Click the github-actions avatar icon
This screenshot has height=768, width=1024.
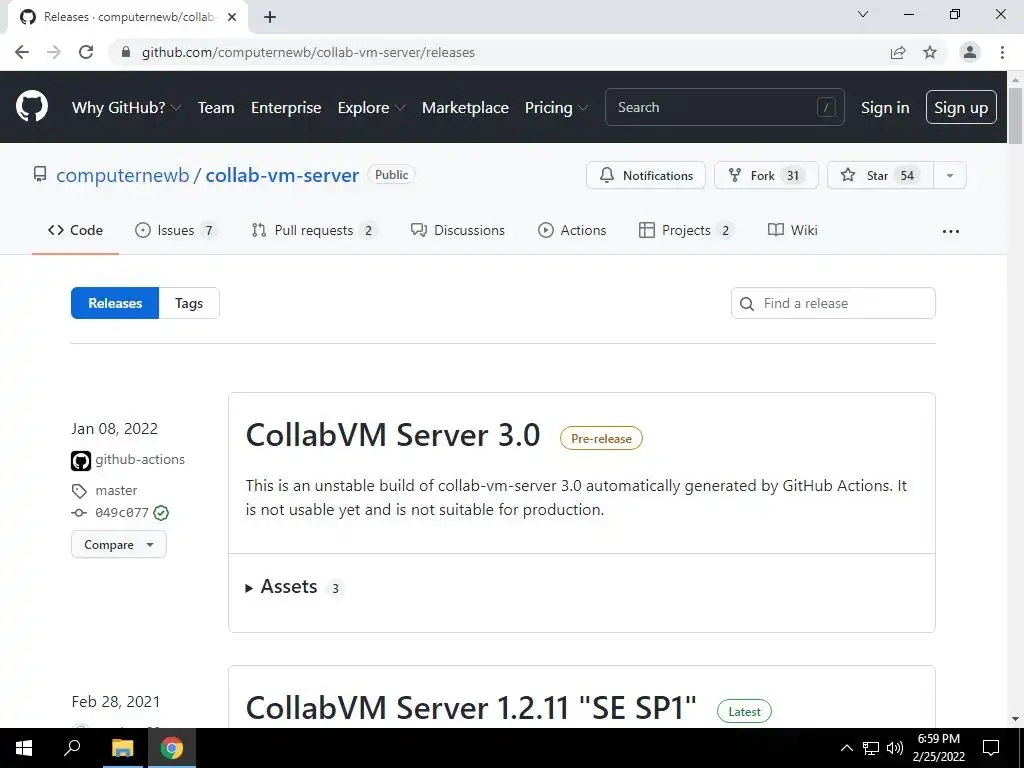tap(81, 461)
